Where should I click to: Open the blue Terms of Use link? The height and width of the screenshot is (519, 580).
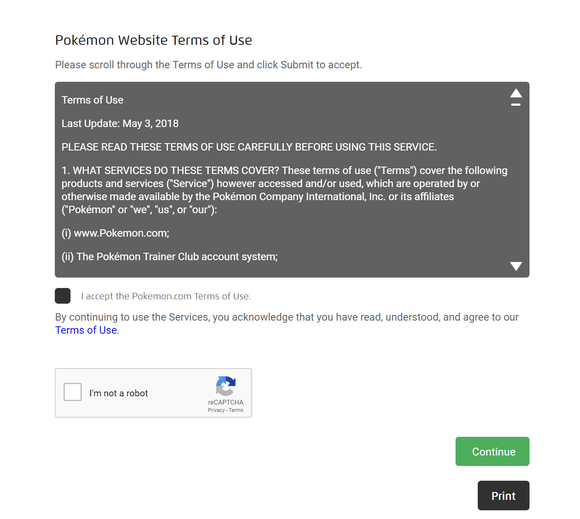tap(87, 330)
